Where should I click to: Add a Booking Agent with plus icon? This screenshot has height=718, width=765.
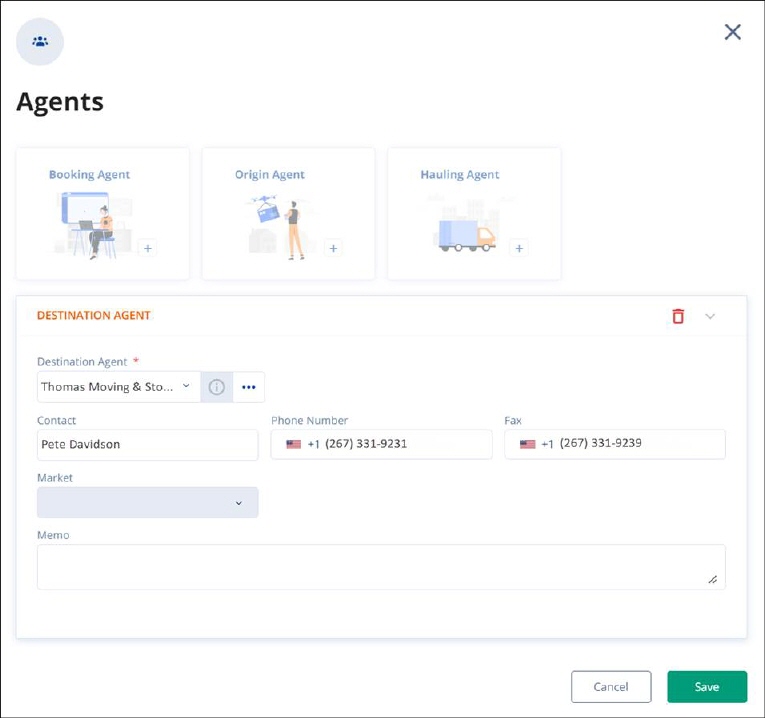pyautogui.click(x=148, y=248)
